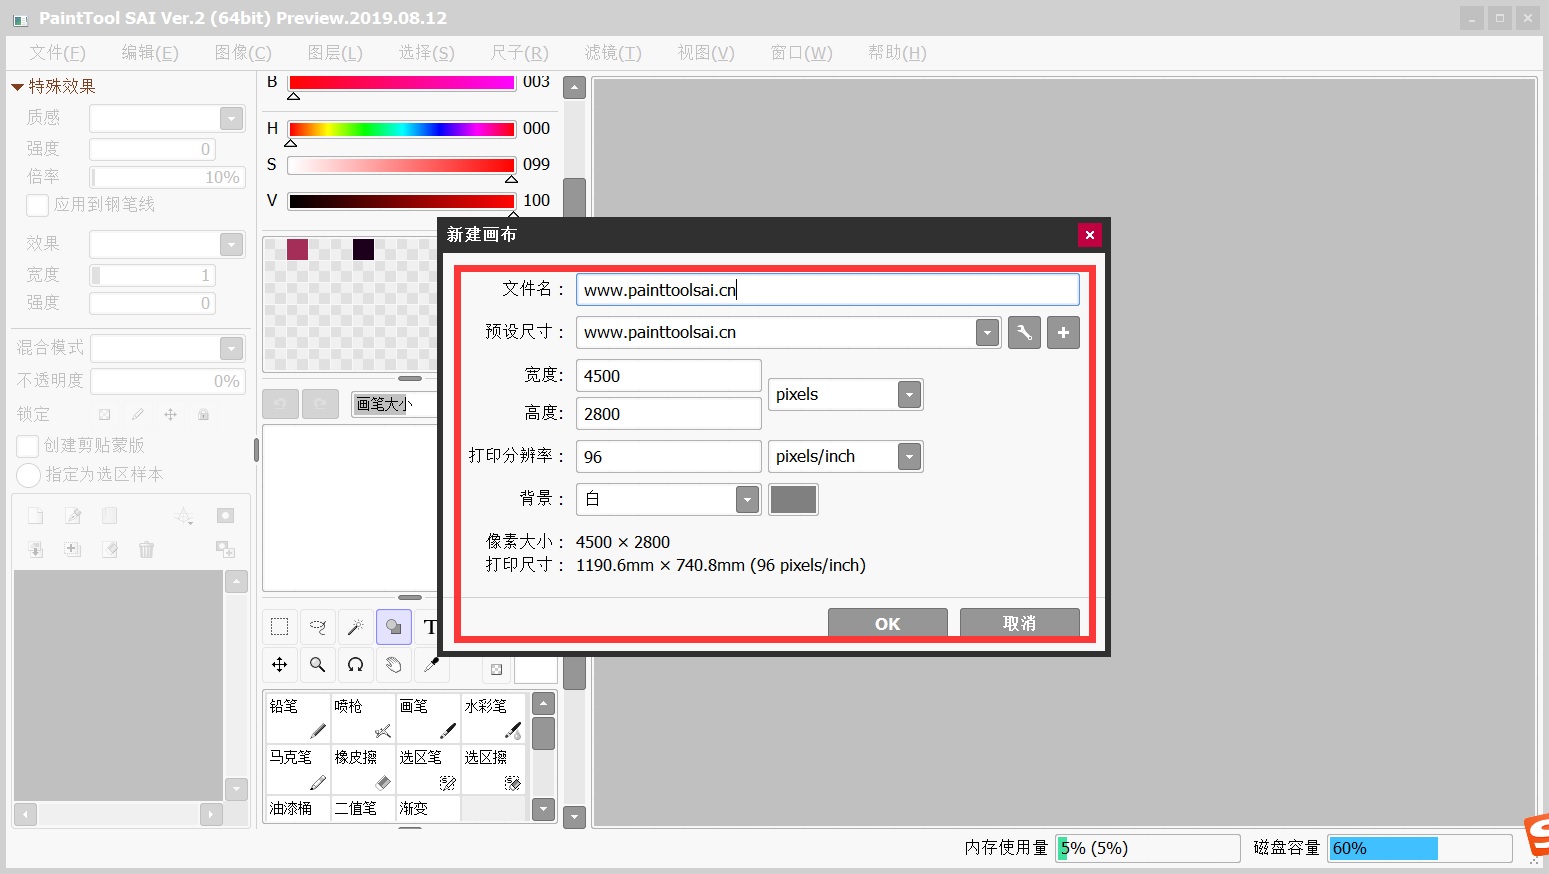
Task: Close the 新建画布 dialog
Action: 1090,235
